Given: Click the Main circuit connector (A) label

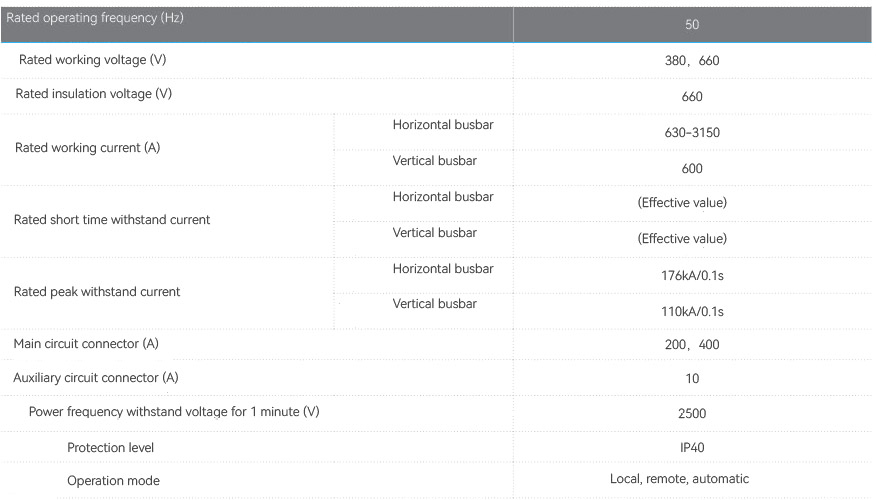Looking at the screenshot, I should tap(86, 344).
